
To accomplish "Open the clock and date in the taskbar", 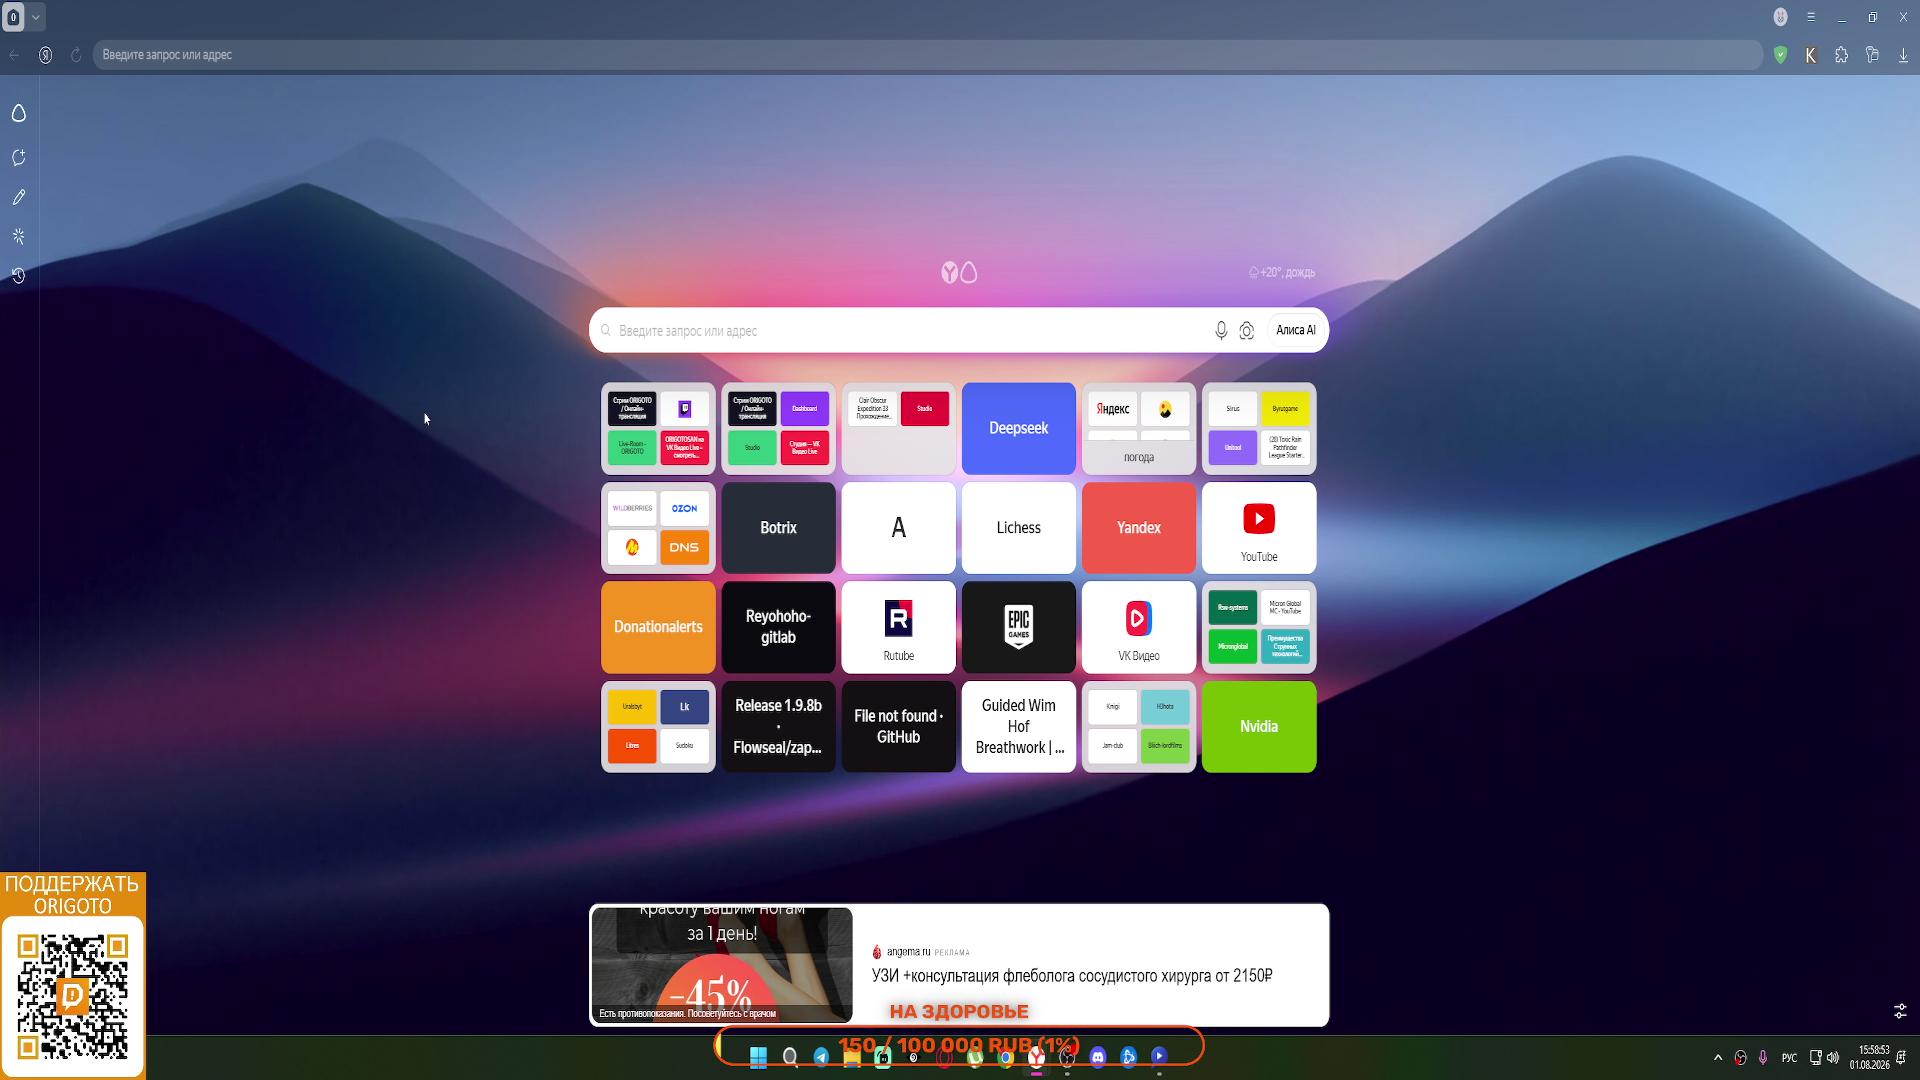I will coord(1869,1057).
